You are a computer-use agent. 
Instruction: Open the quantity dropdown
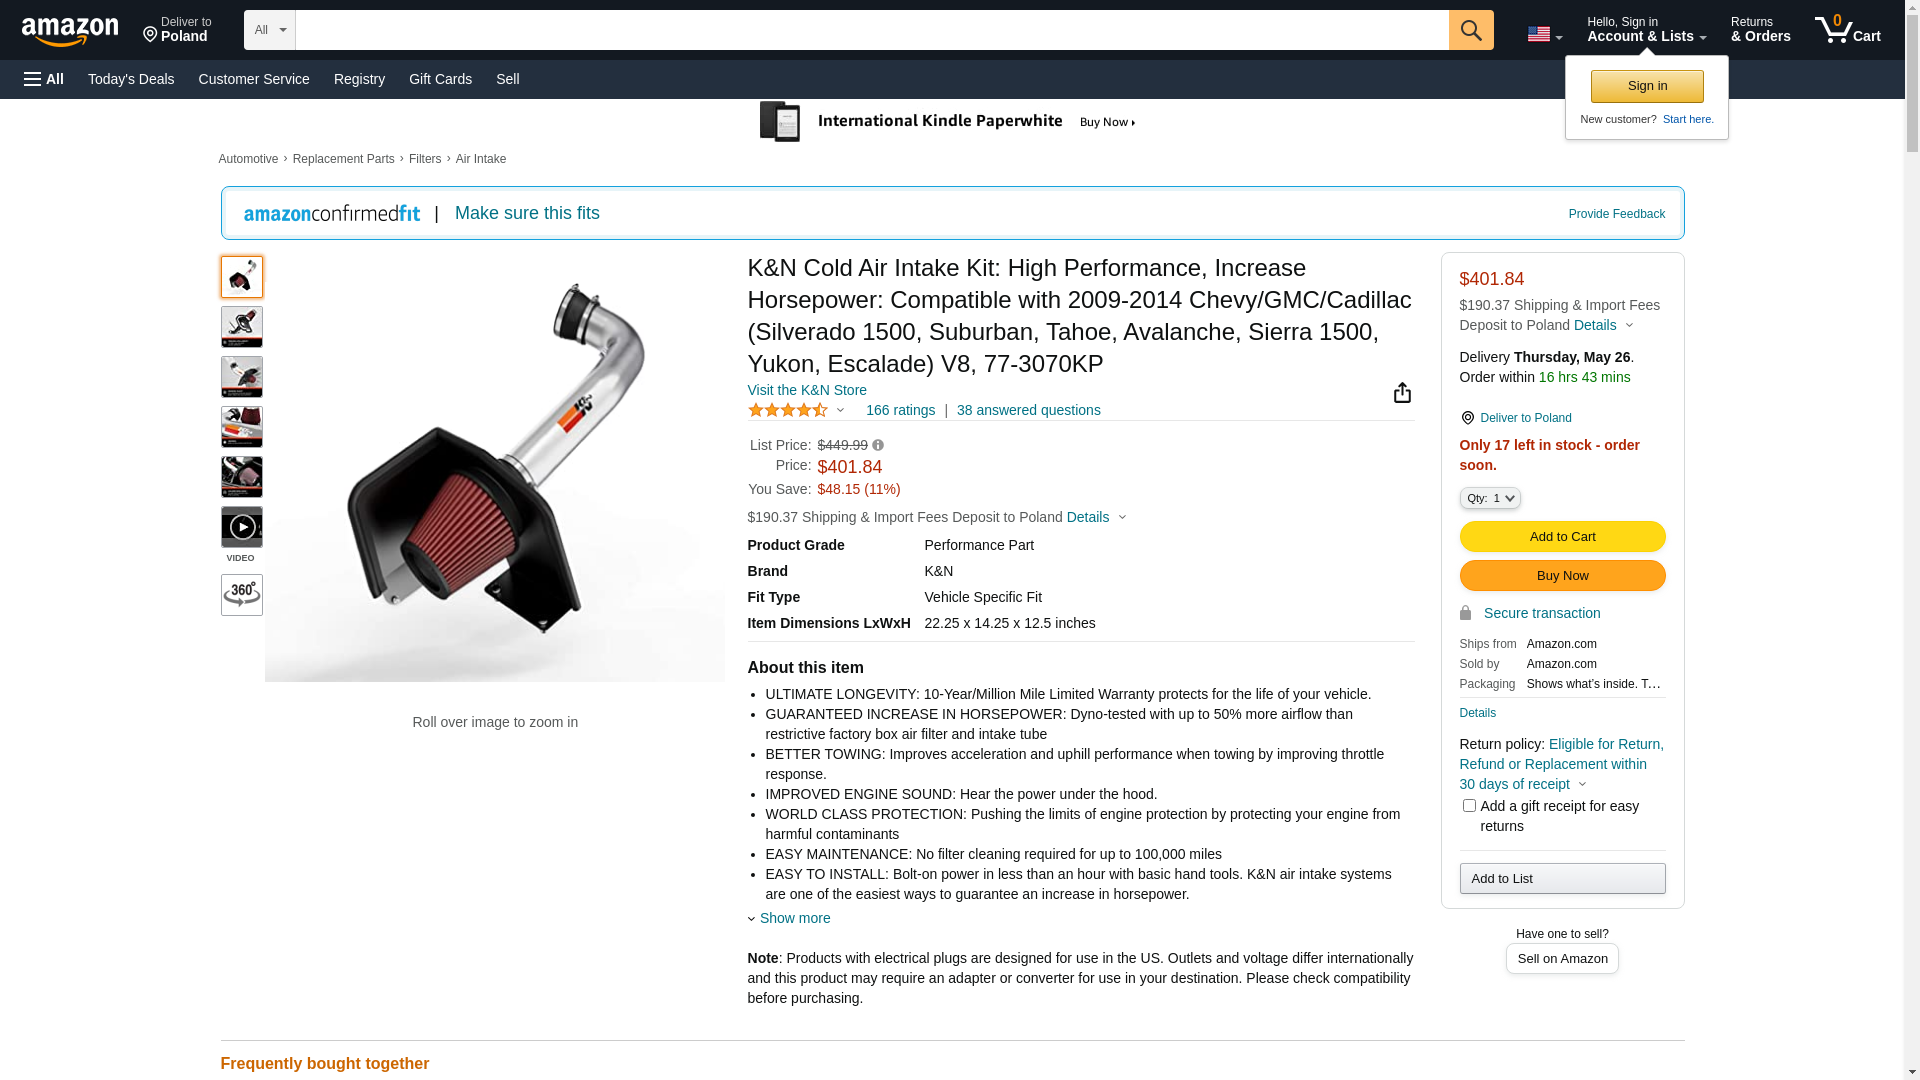(1490, 498)
